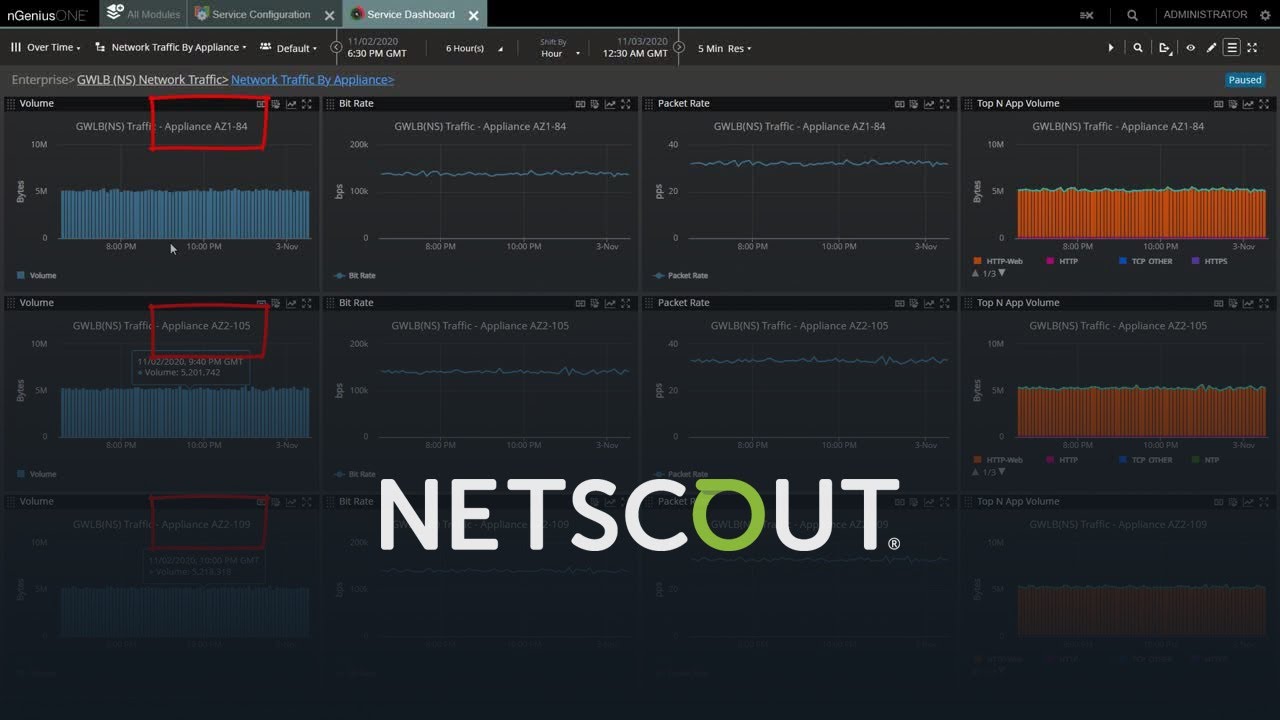1280x720 pixels.
Task: Maximize the AZ1-84 Bit Rate panel
Action: [x=626, y=104]
